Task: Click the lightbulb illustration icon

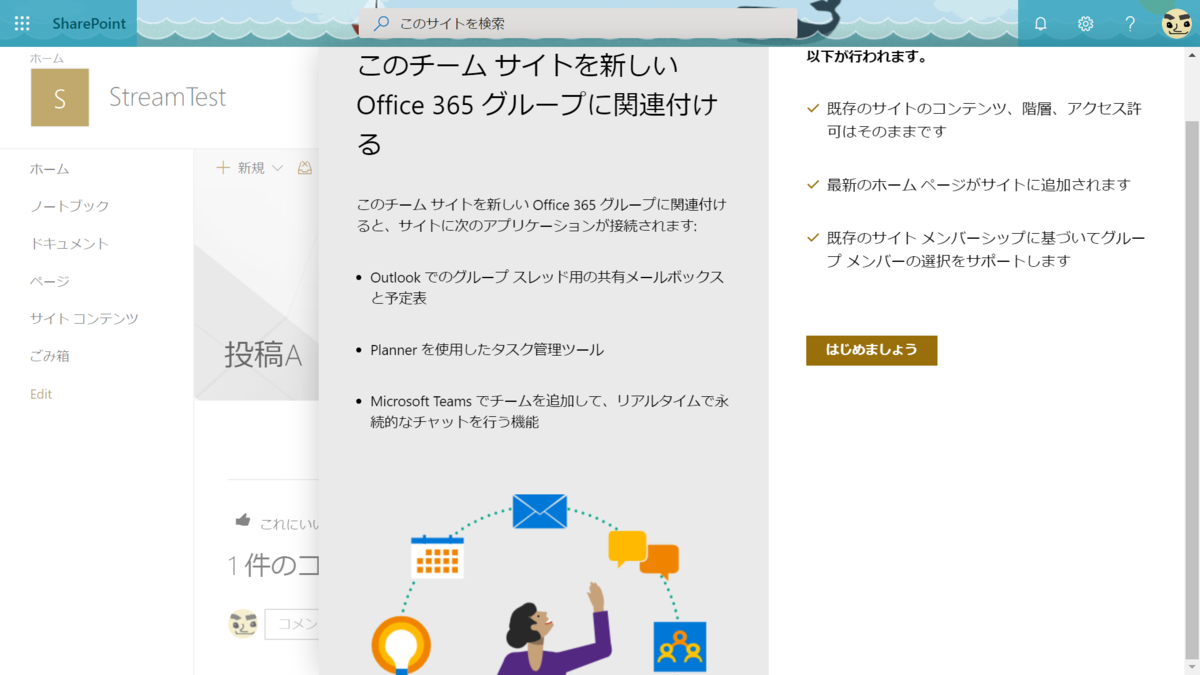Action: pos(401,645)
